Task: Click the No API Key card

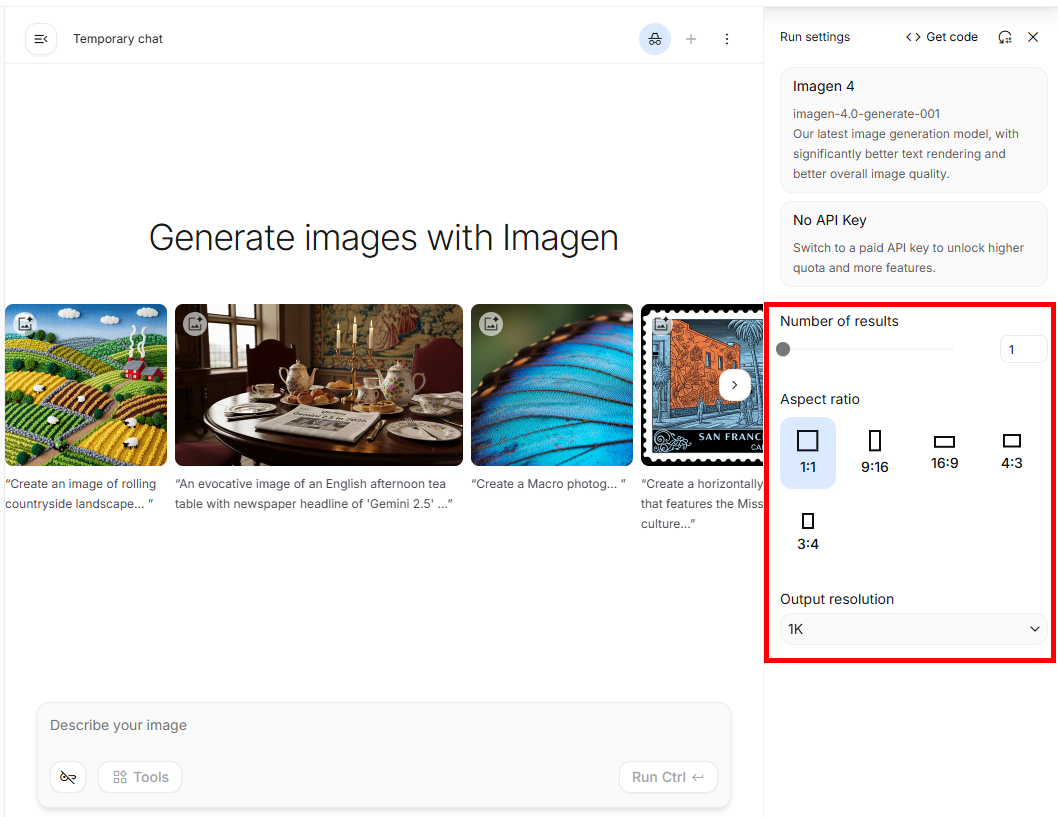Action: click(x=913, y=243)
